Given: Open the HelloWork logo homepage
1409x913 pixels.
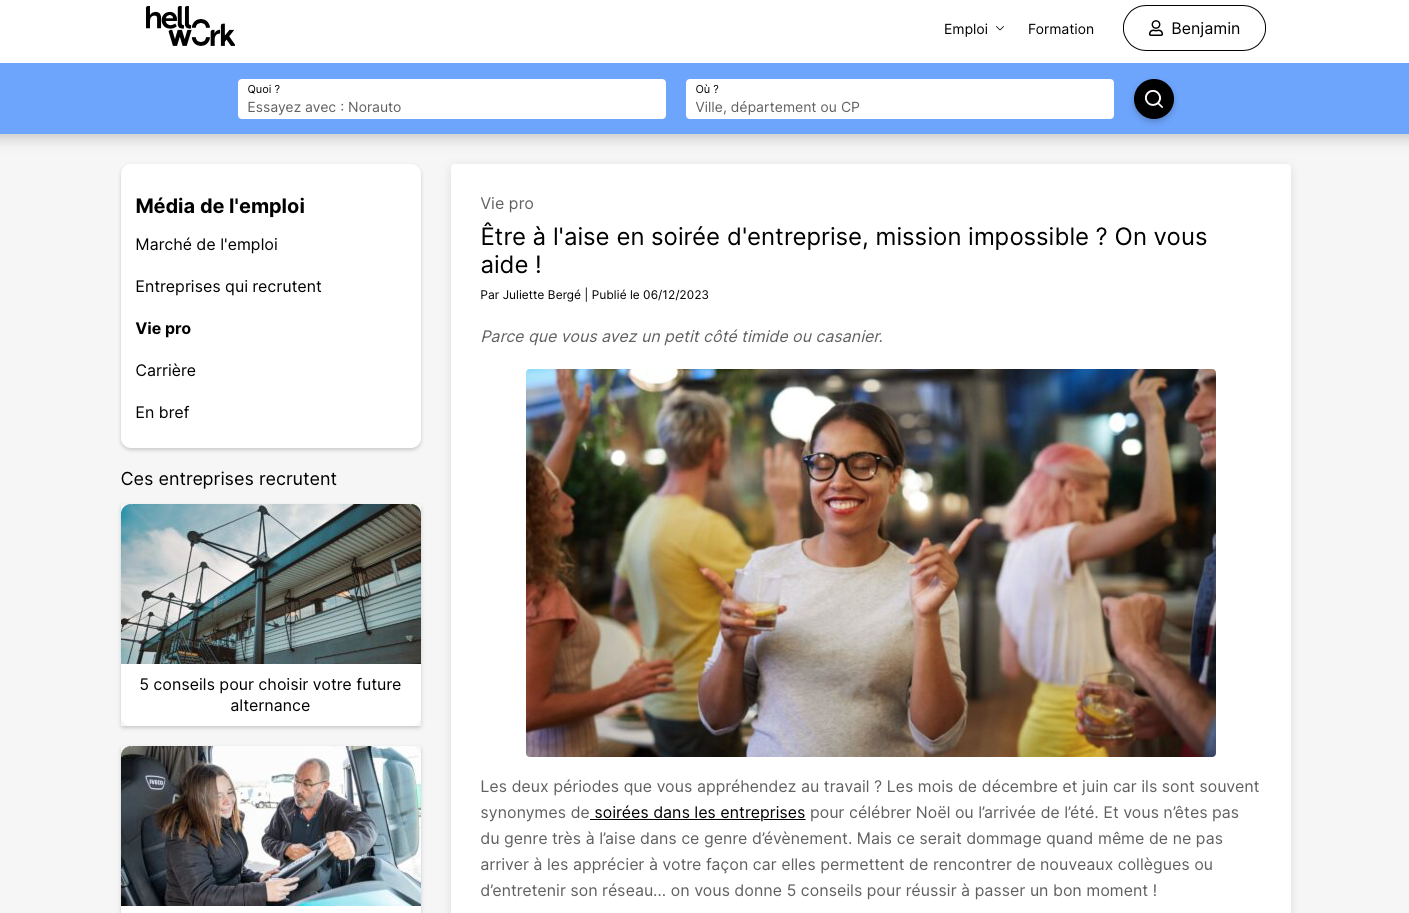Looking at the screenshot, I should pyautogui.click(x=190, y=27).
